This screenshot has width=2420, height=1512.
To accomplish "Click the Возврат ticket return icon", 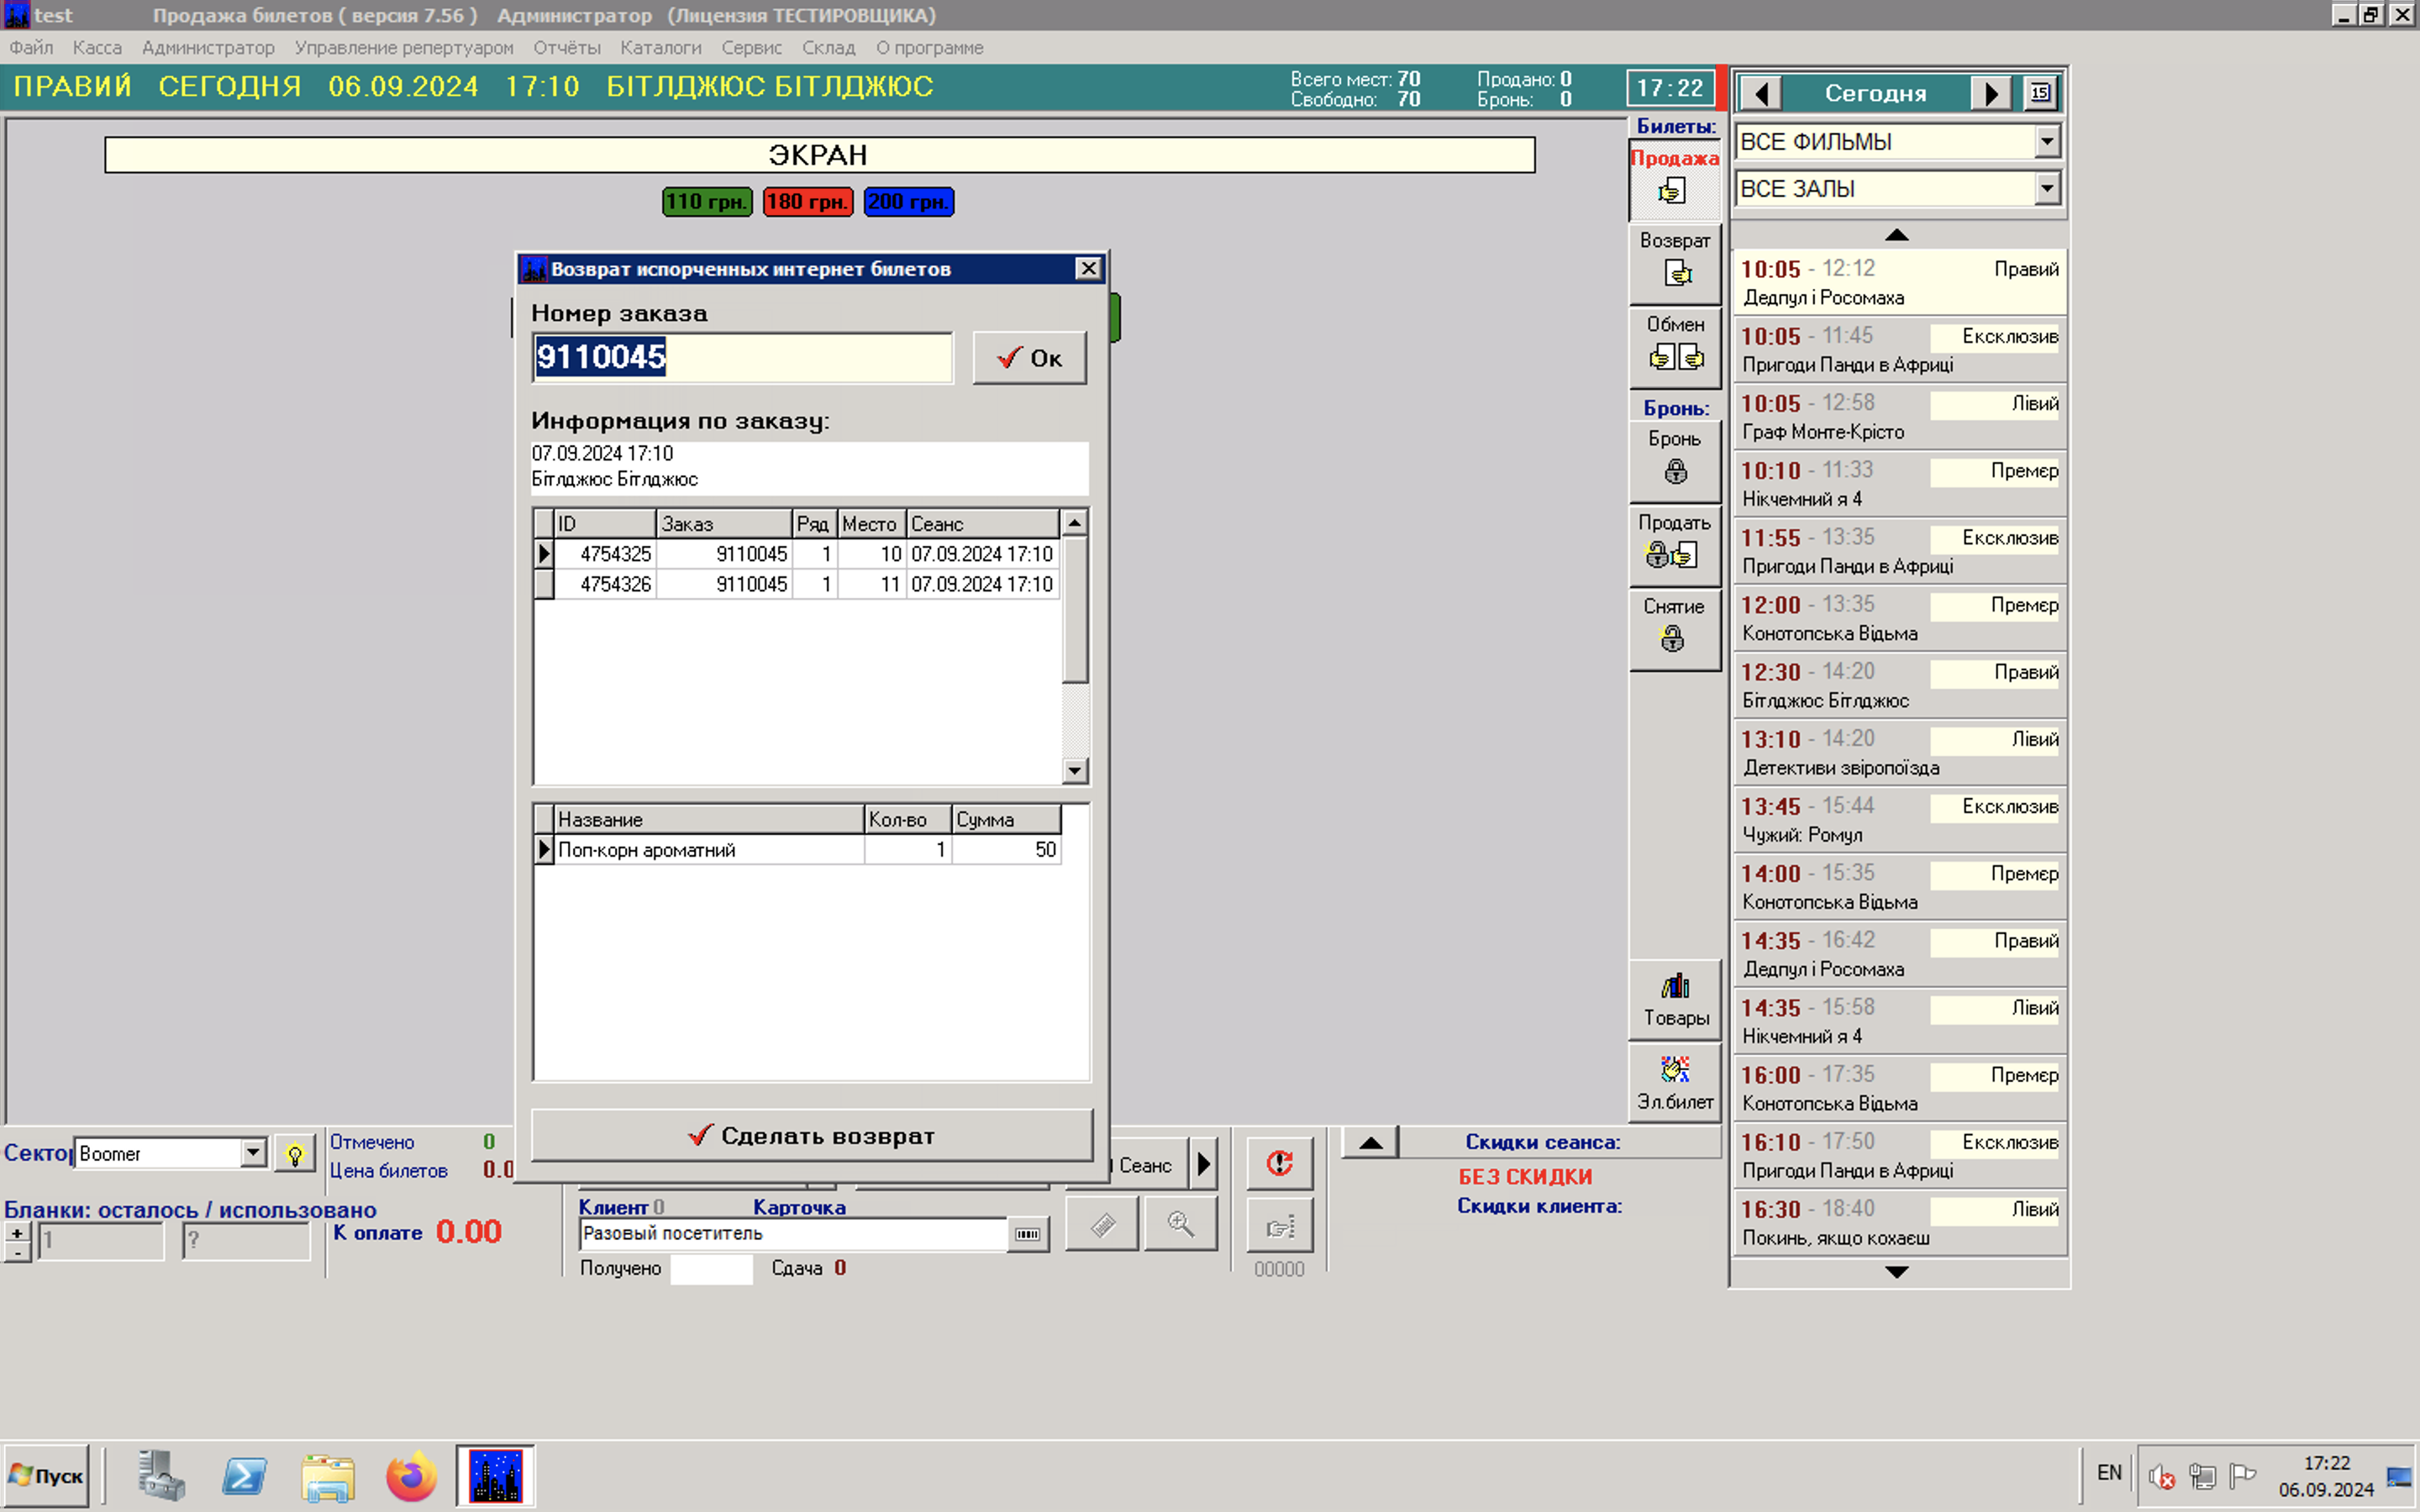I will click(1676, 272).
